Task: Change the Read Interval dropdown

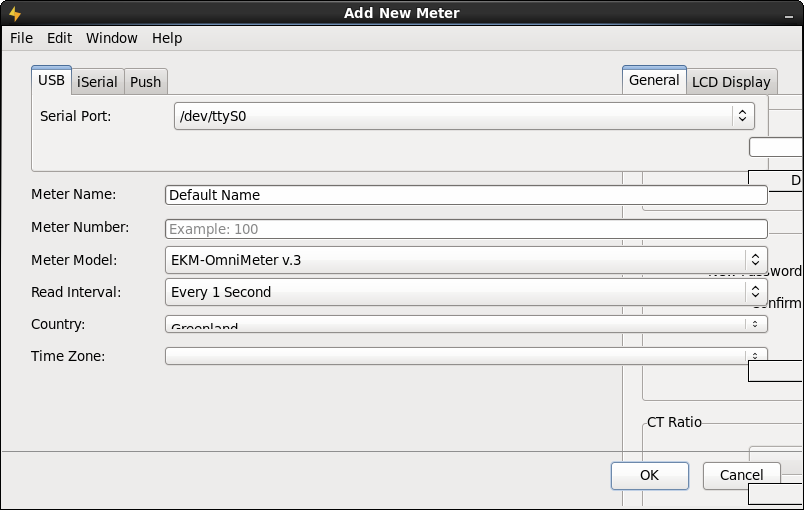Action: point(465,292)
